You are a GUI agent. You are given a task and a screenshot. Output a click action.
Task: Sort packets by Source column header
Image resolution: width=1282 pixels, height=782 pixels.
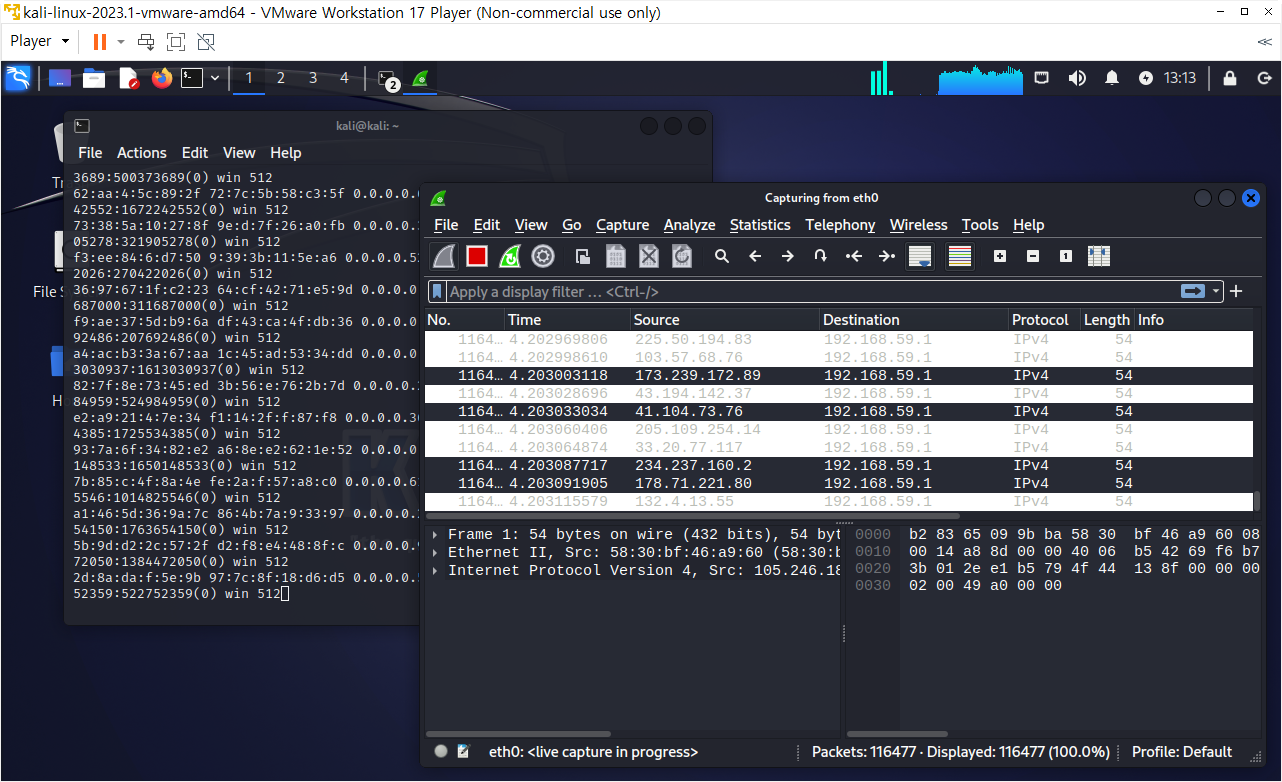click(x=724, y=320)
